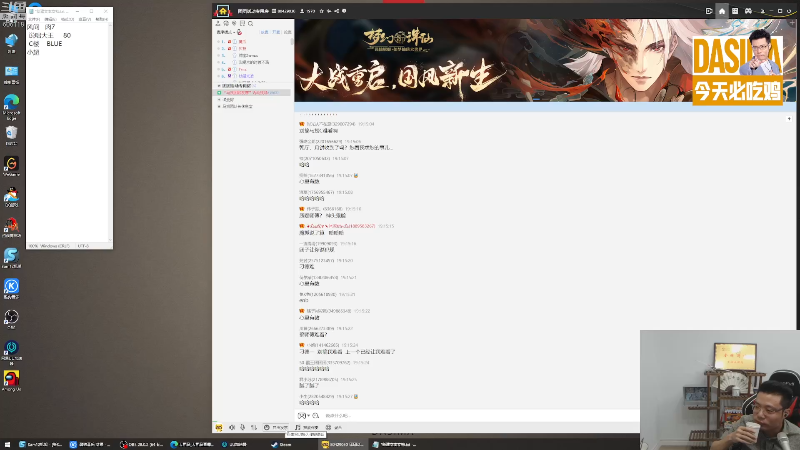Toggle the open mic mode button
Screen dimensions: 800x450
point(276,428)
